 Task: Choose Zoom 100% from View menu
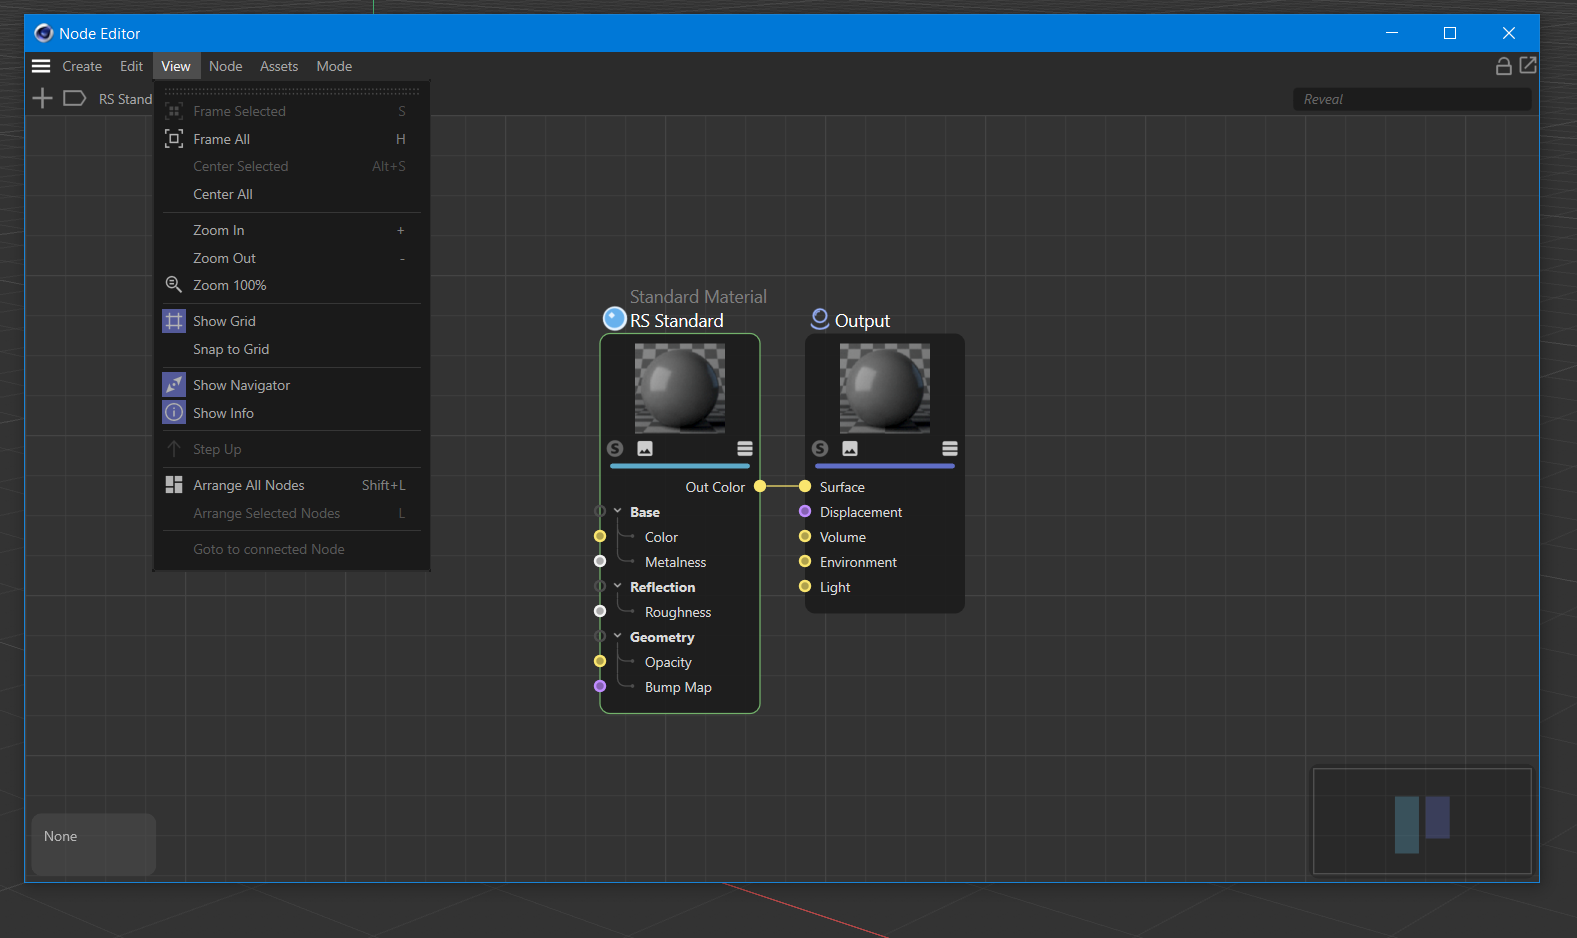pyautogui.click(x=291, y=285)
